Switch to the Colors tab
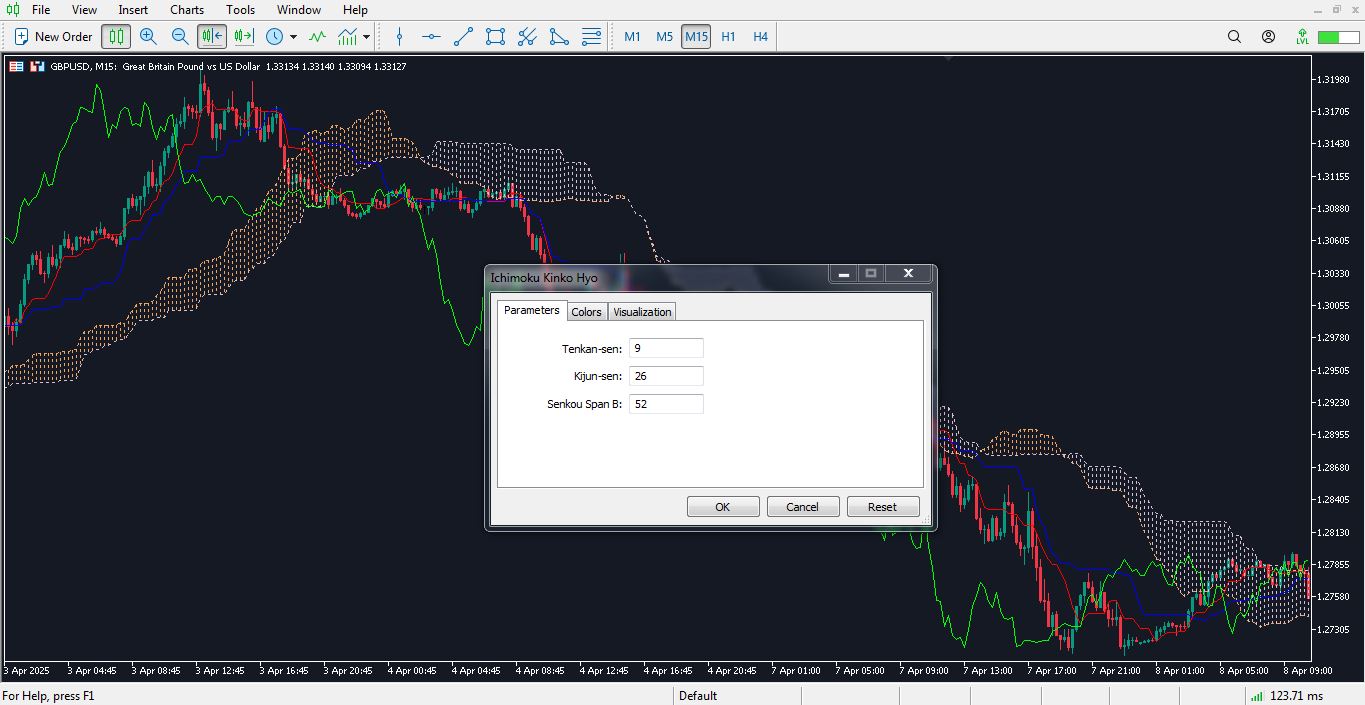The height and width of the screenshot is (705, 1365). [586, 312]
